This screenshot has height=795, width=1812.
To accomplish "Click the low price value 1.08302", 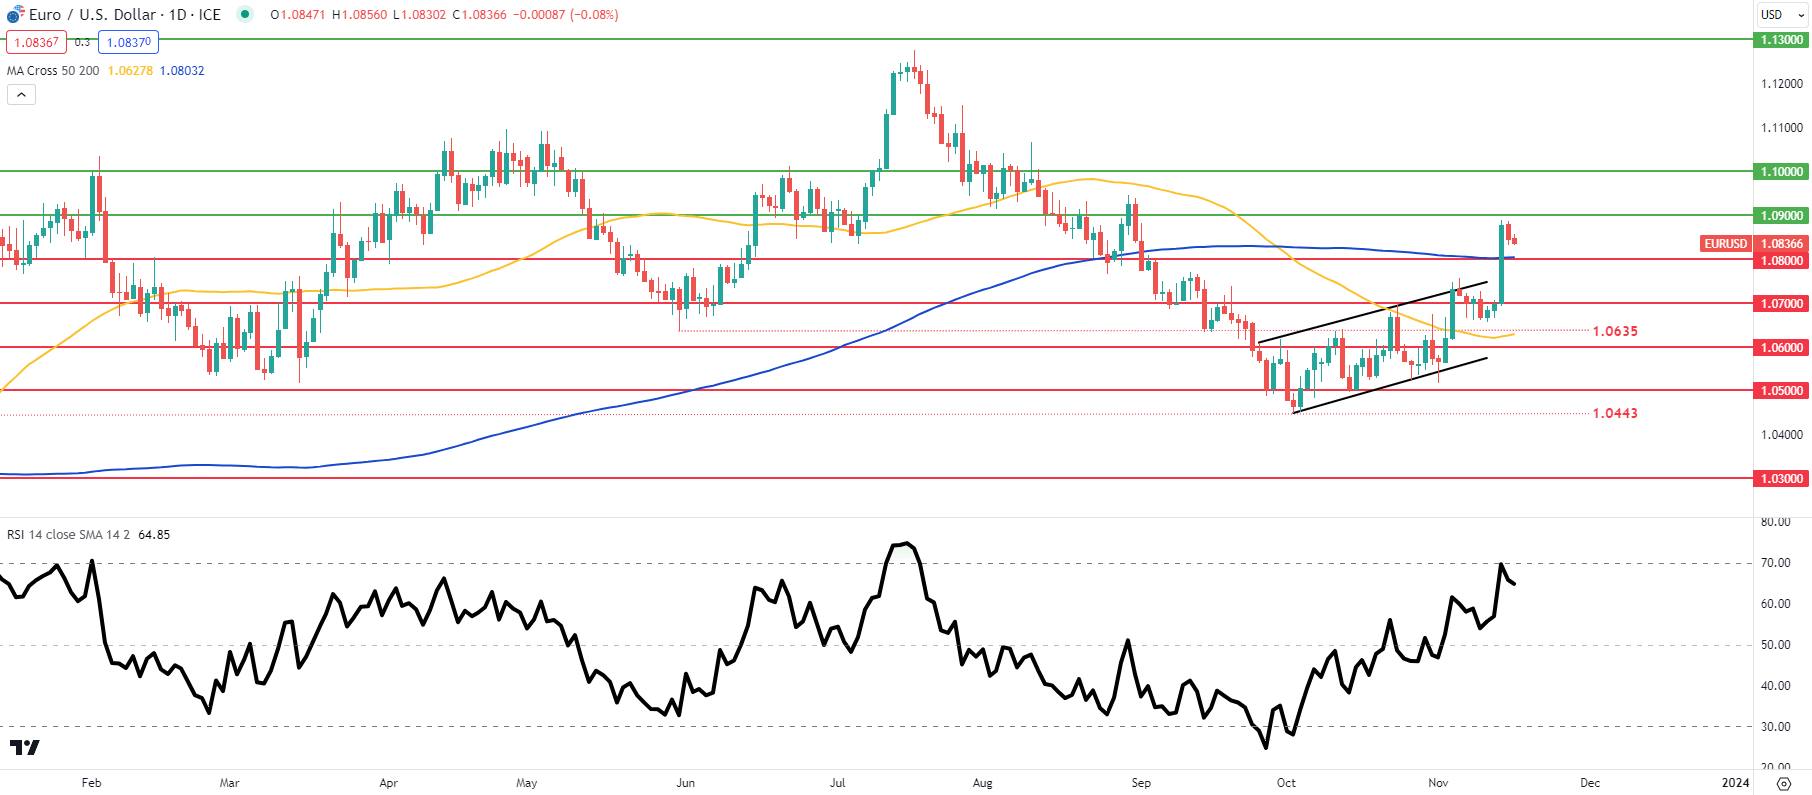I will click(424, 15).
